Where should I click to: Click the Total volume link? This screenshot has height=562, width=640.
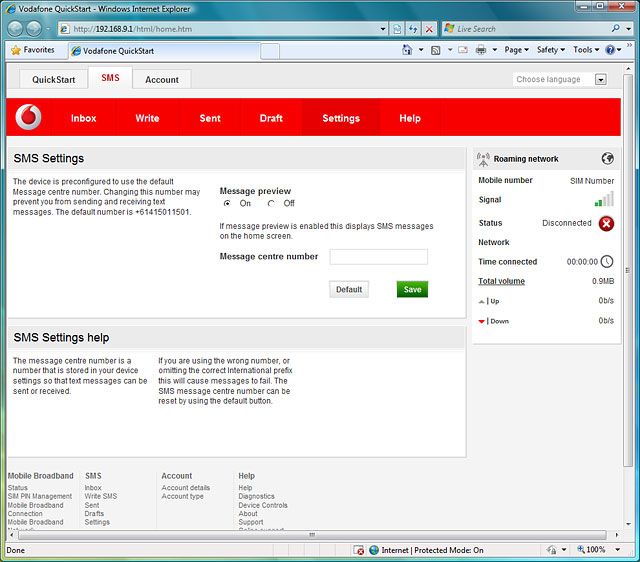pos(501,281)
